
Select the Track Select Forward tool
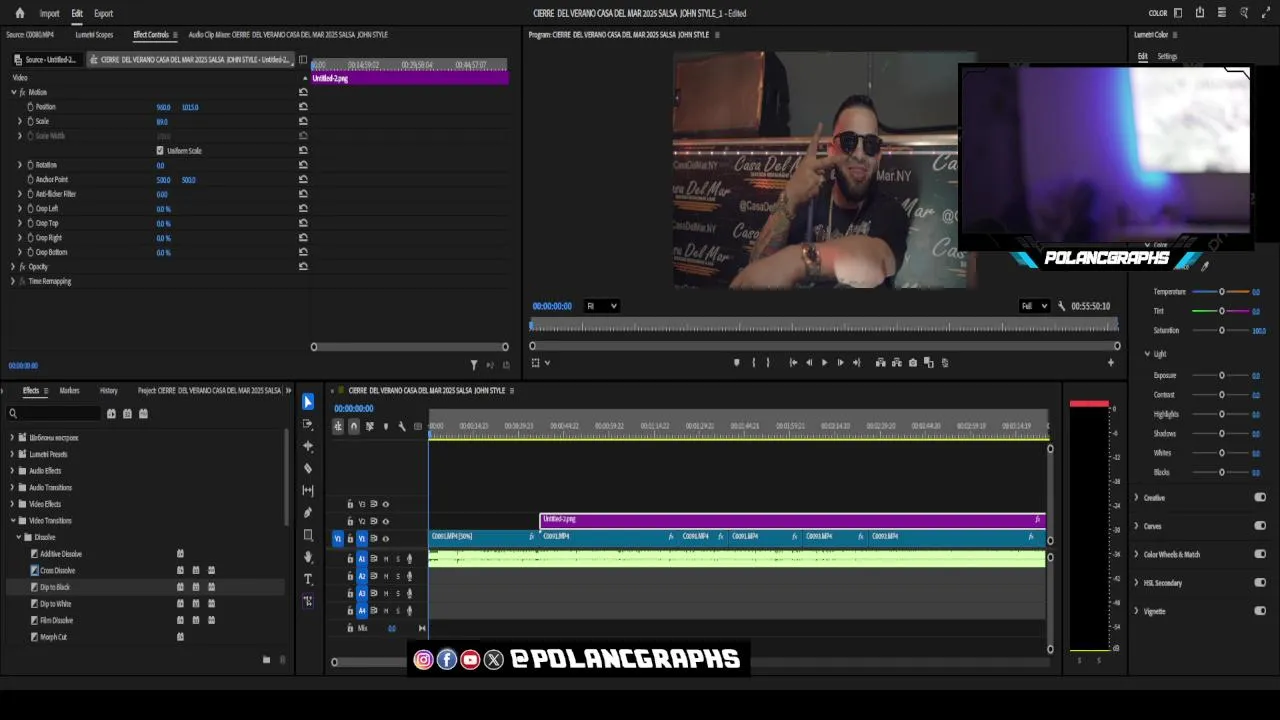pos(308,424)
